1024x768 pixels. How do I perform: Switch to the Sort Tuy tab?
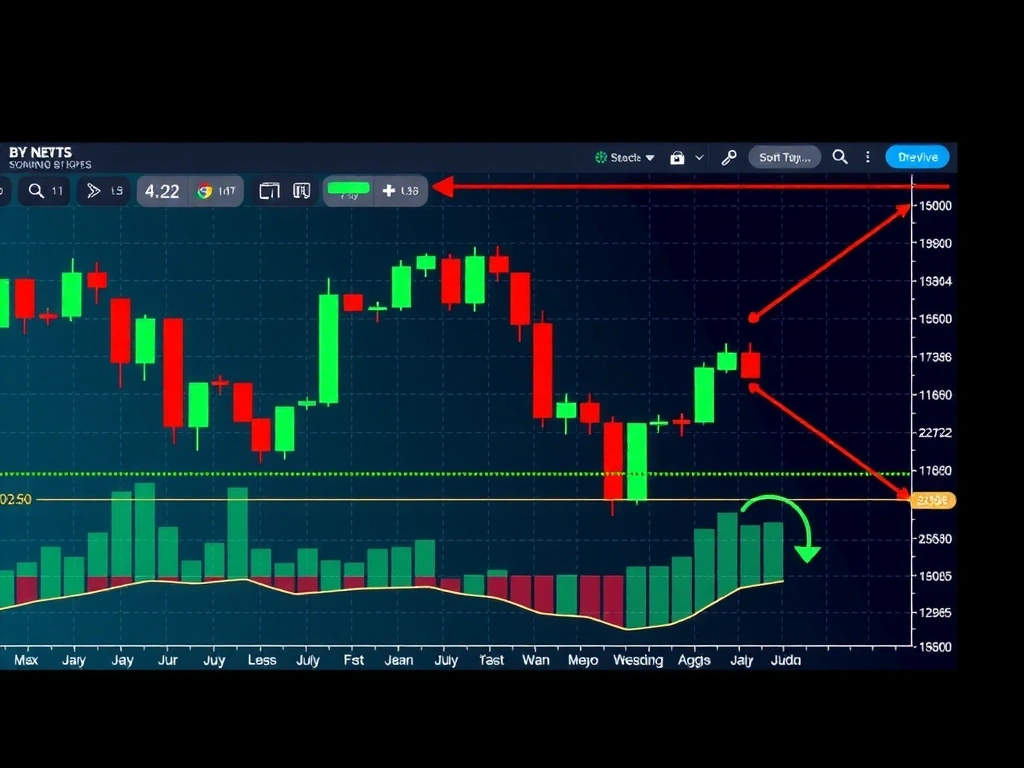click(x=784, y=157)
